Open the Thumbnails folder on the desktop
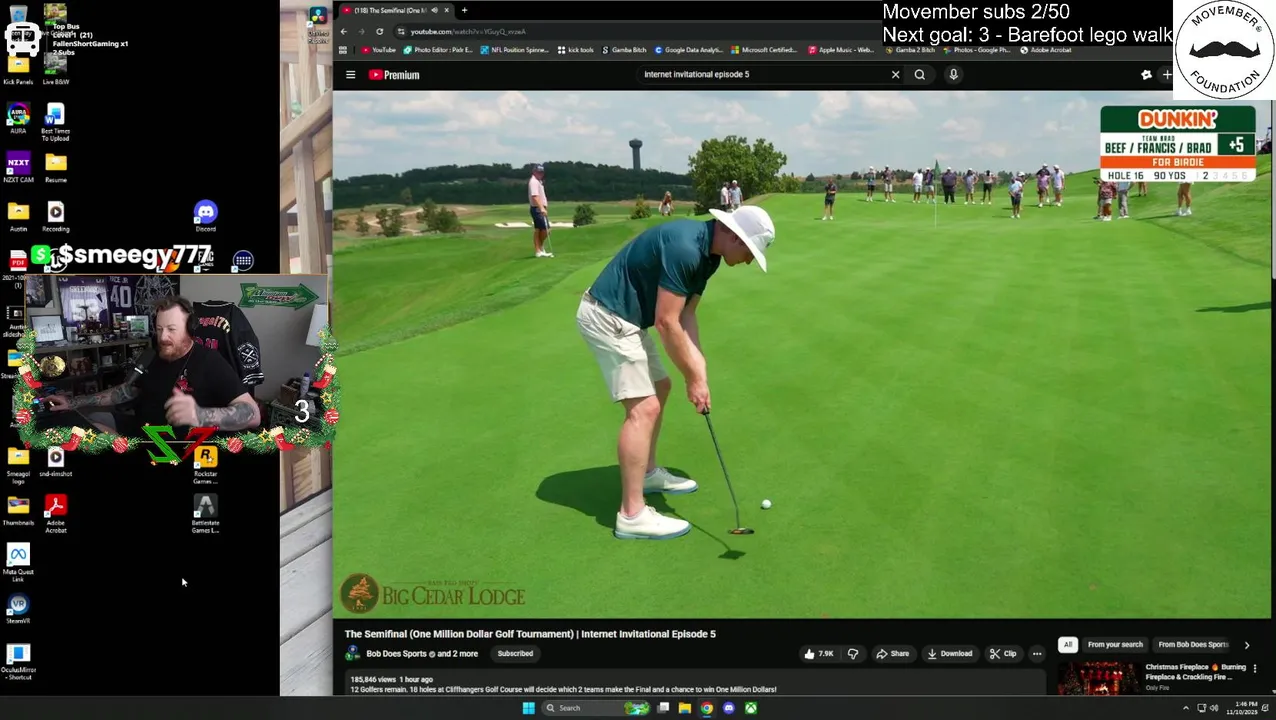Image resolution: width=1276 pixels, height=720 pixels. pos(18,510)
